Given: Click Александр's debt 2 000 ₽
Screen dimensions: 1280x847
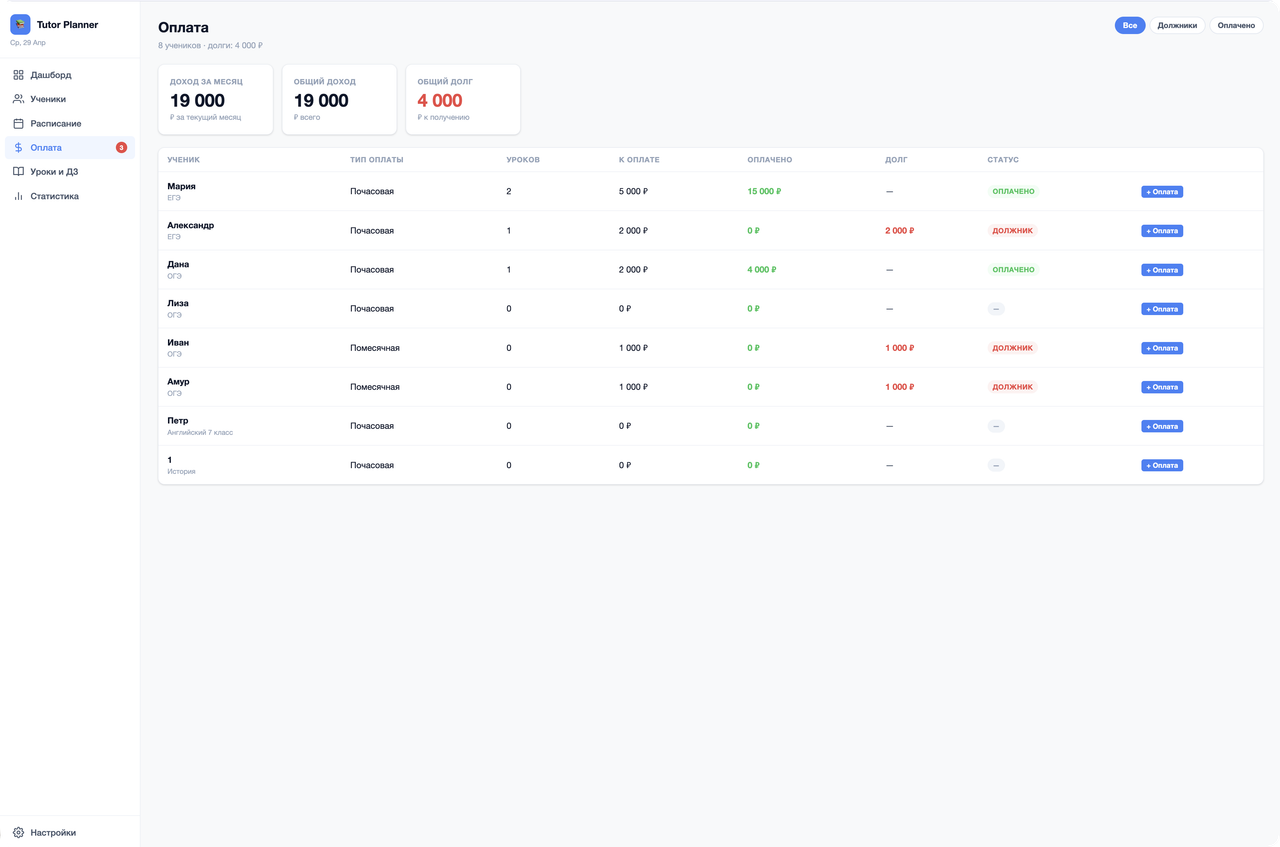Looking at the screenshot, I should point(900,230).
